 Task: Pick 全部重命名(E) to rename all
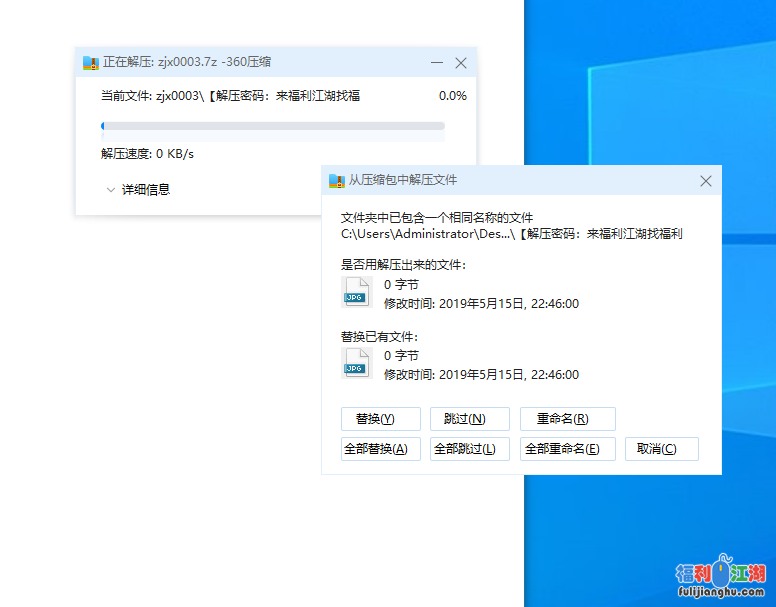click(567, 449)
